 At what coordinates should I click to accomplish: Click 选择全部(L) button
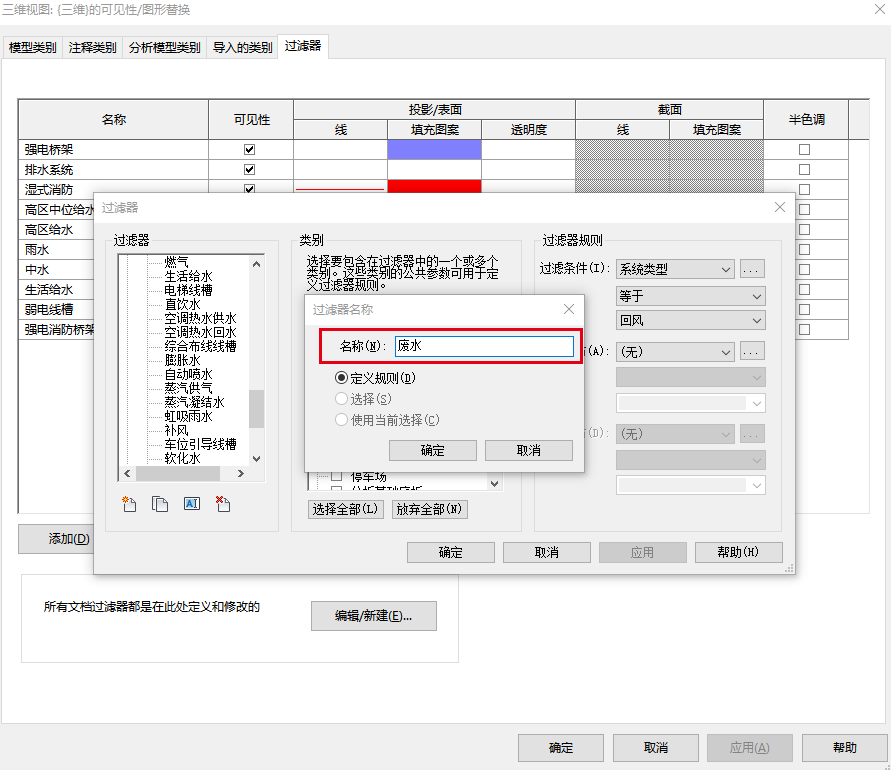click(345, 509)
